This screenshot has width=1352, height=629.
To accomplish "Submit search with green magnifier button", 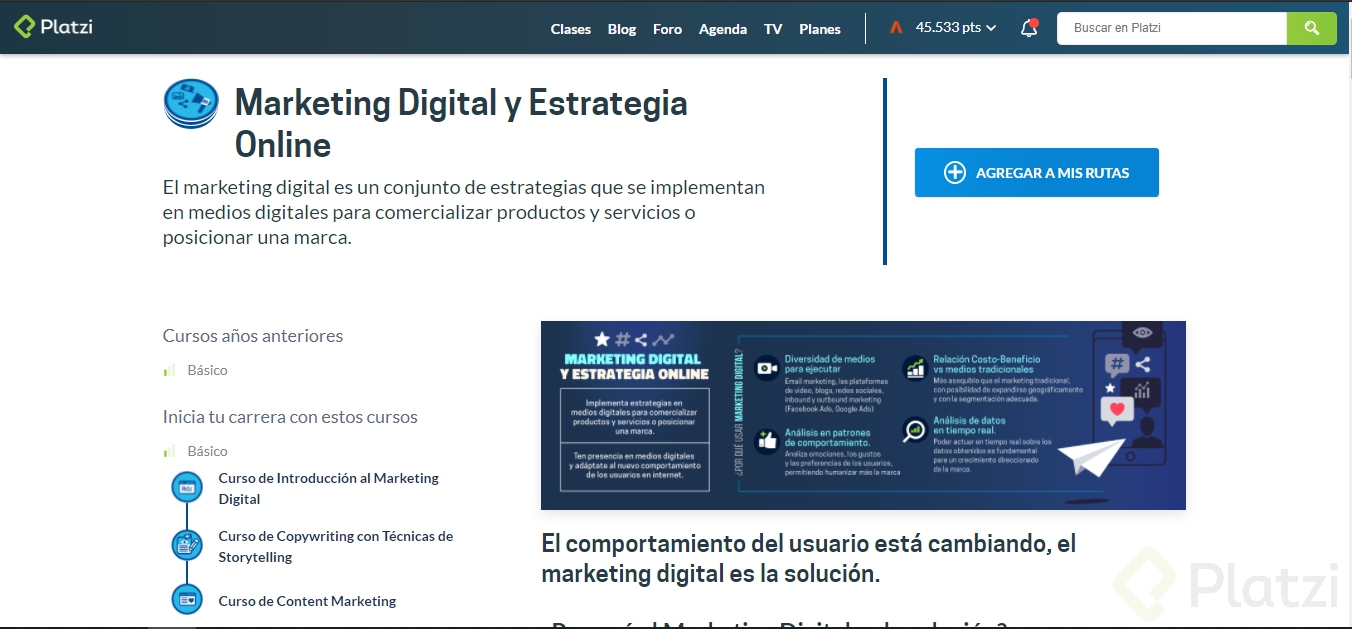I will click(x=1311, y=28).
